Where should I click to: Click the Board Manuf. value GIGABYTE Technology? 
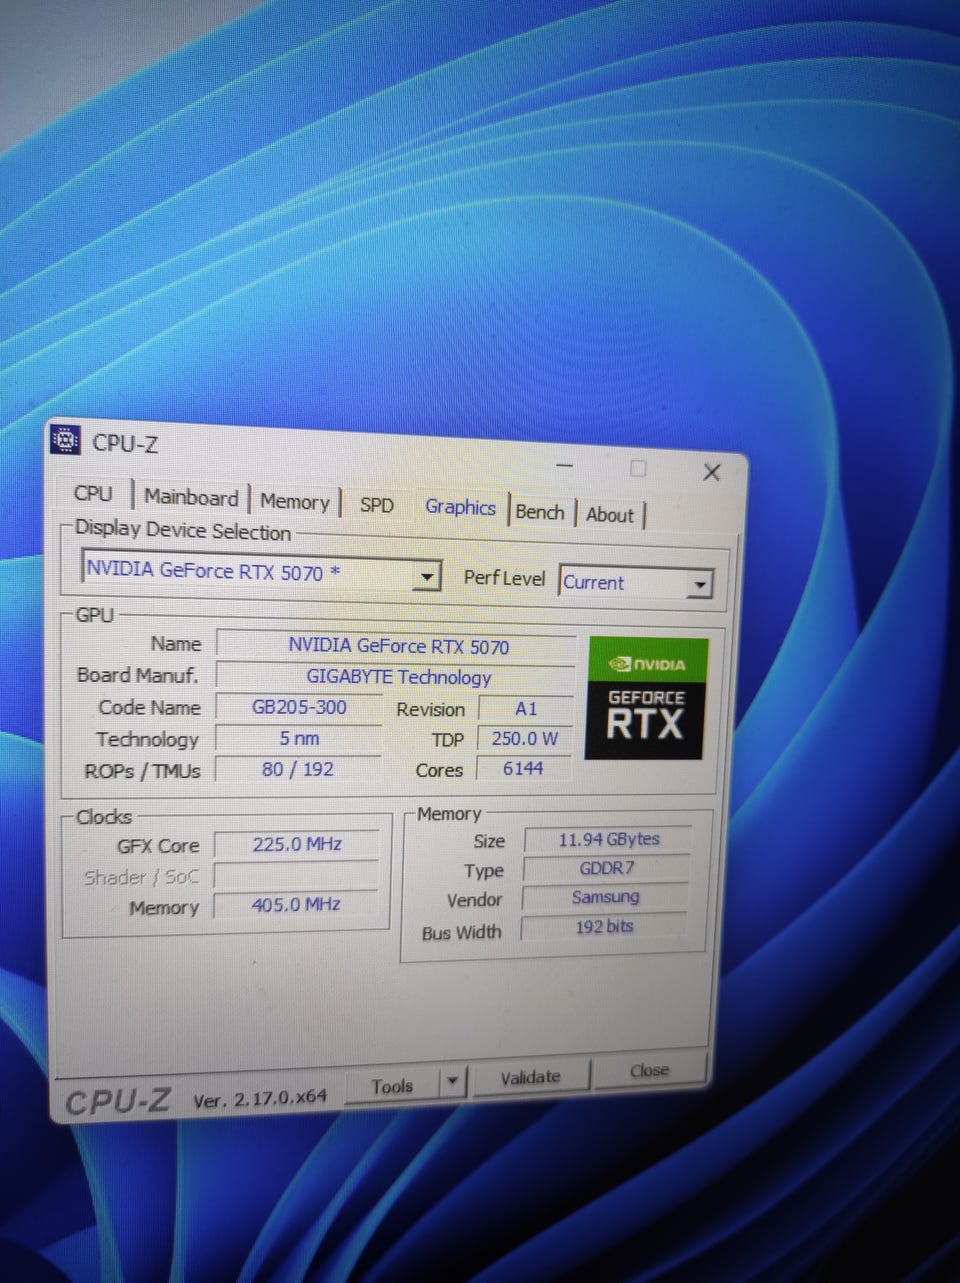(398, 677)
